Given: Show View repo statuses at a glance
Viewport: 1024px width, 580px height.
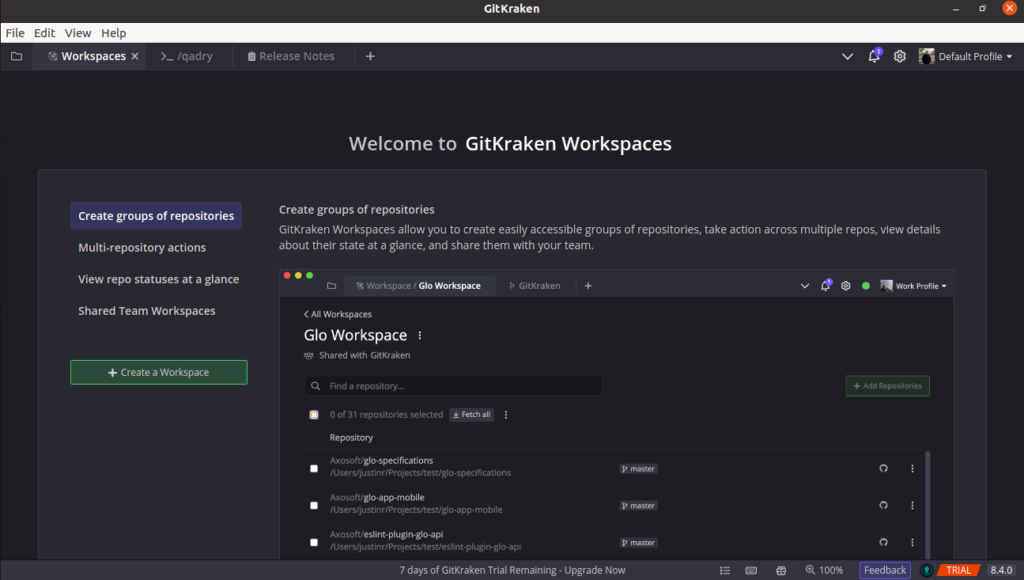Looking at the screenshot, I should 159,279.
